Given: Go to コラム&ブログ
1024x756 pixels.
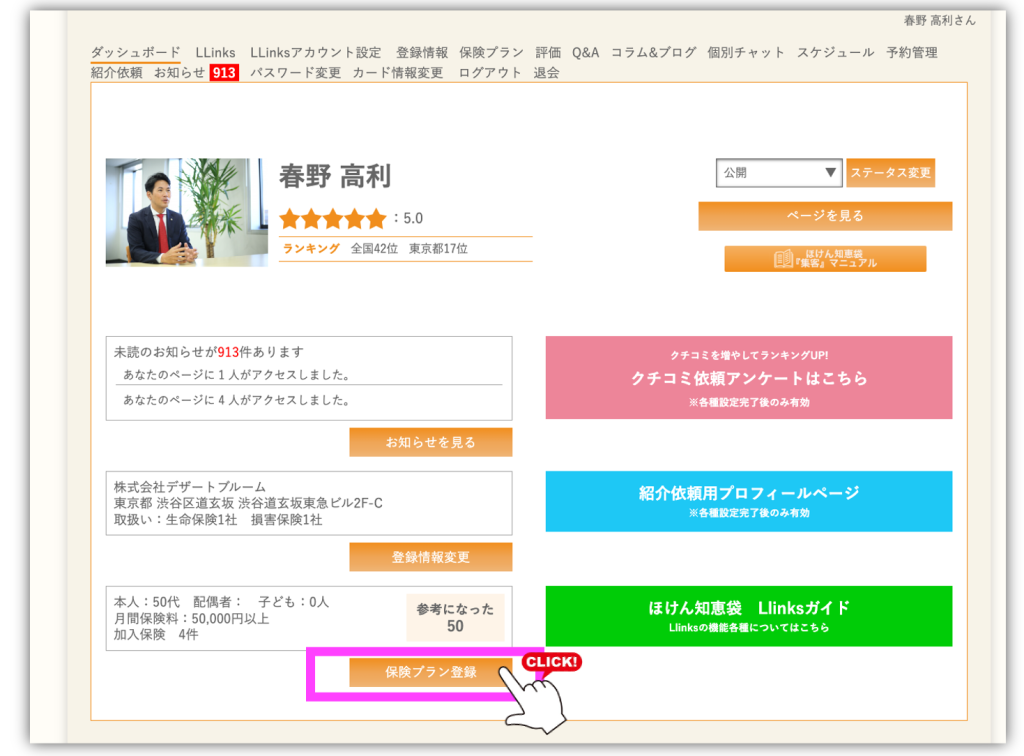Looking at the screenshot, I should tap(653, 52).
